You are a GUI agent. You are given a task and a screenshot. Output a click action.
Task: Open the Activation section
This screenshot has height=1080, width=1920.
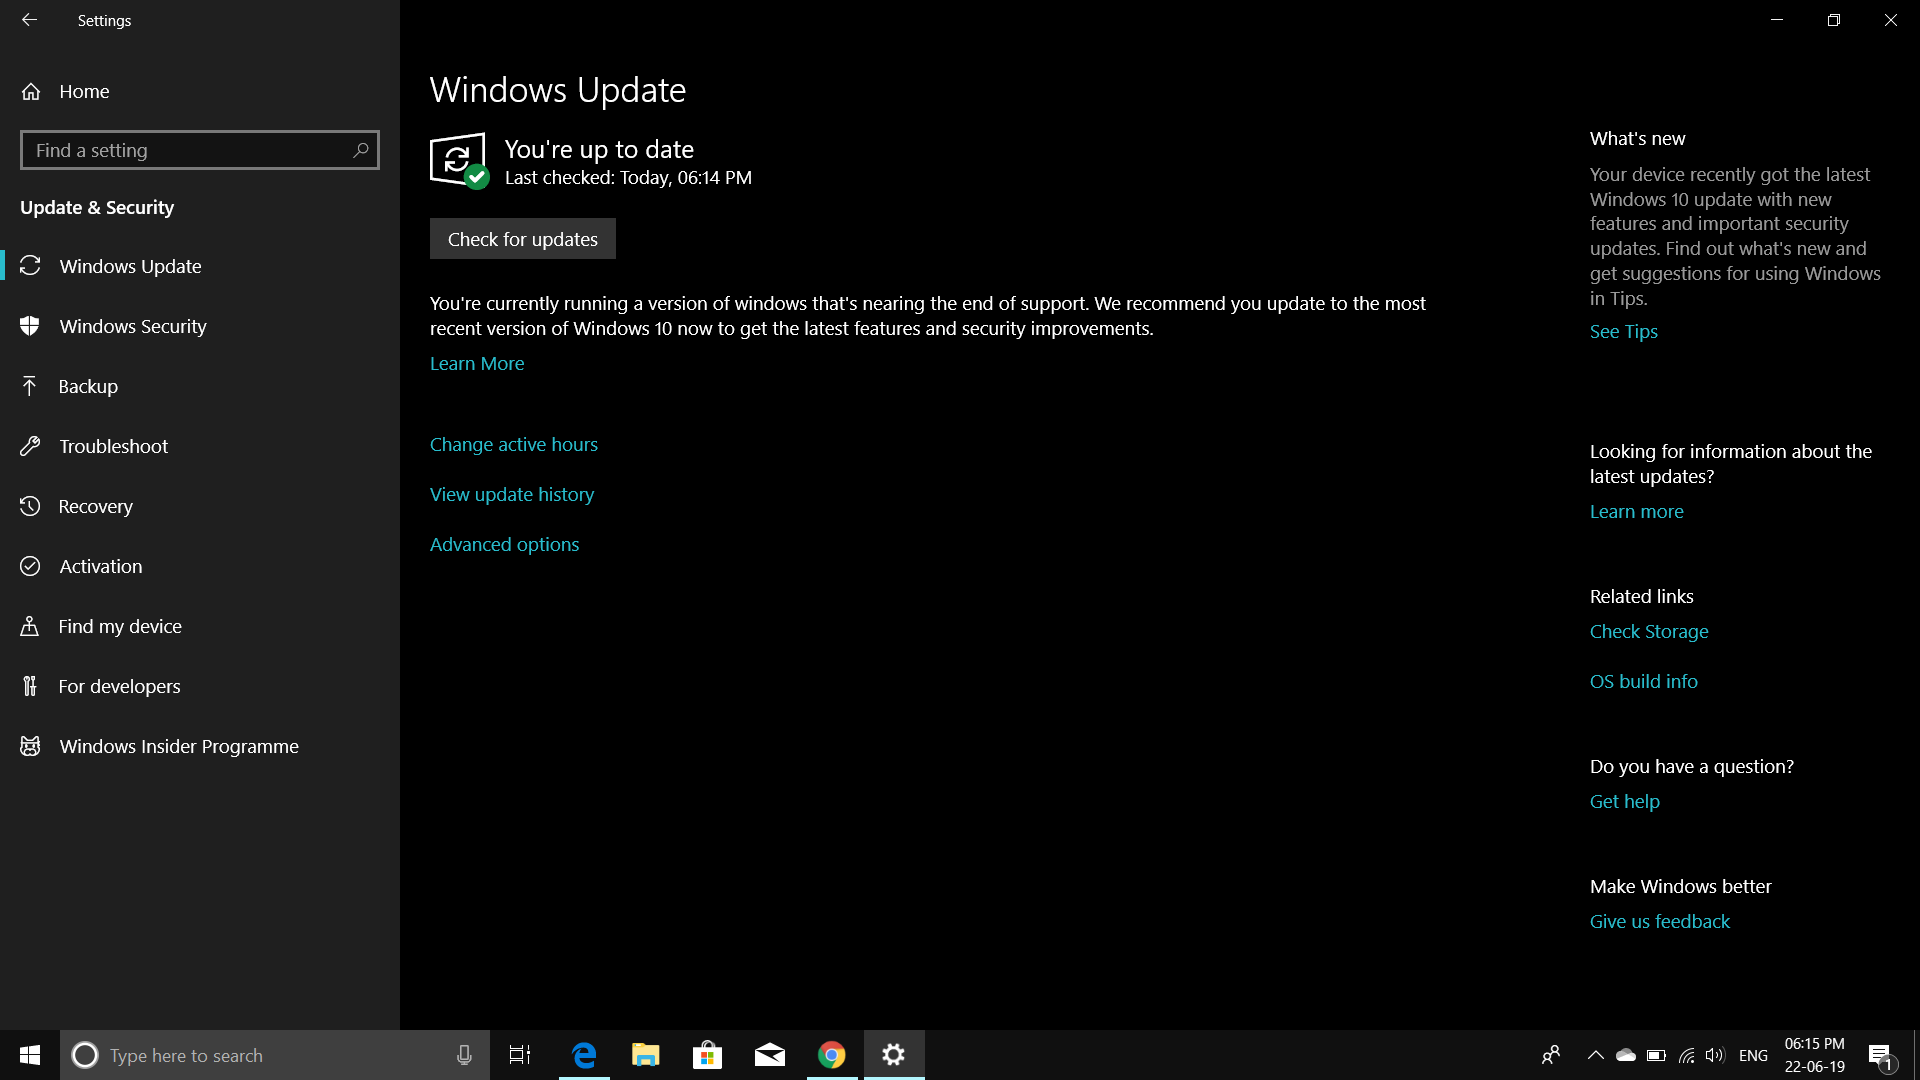click(200, 566)
